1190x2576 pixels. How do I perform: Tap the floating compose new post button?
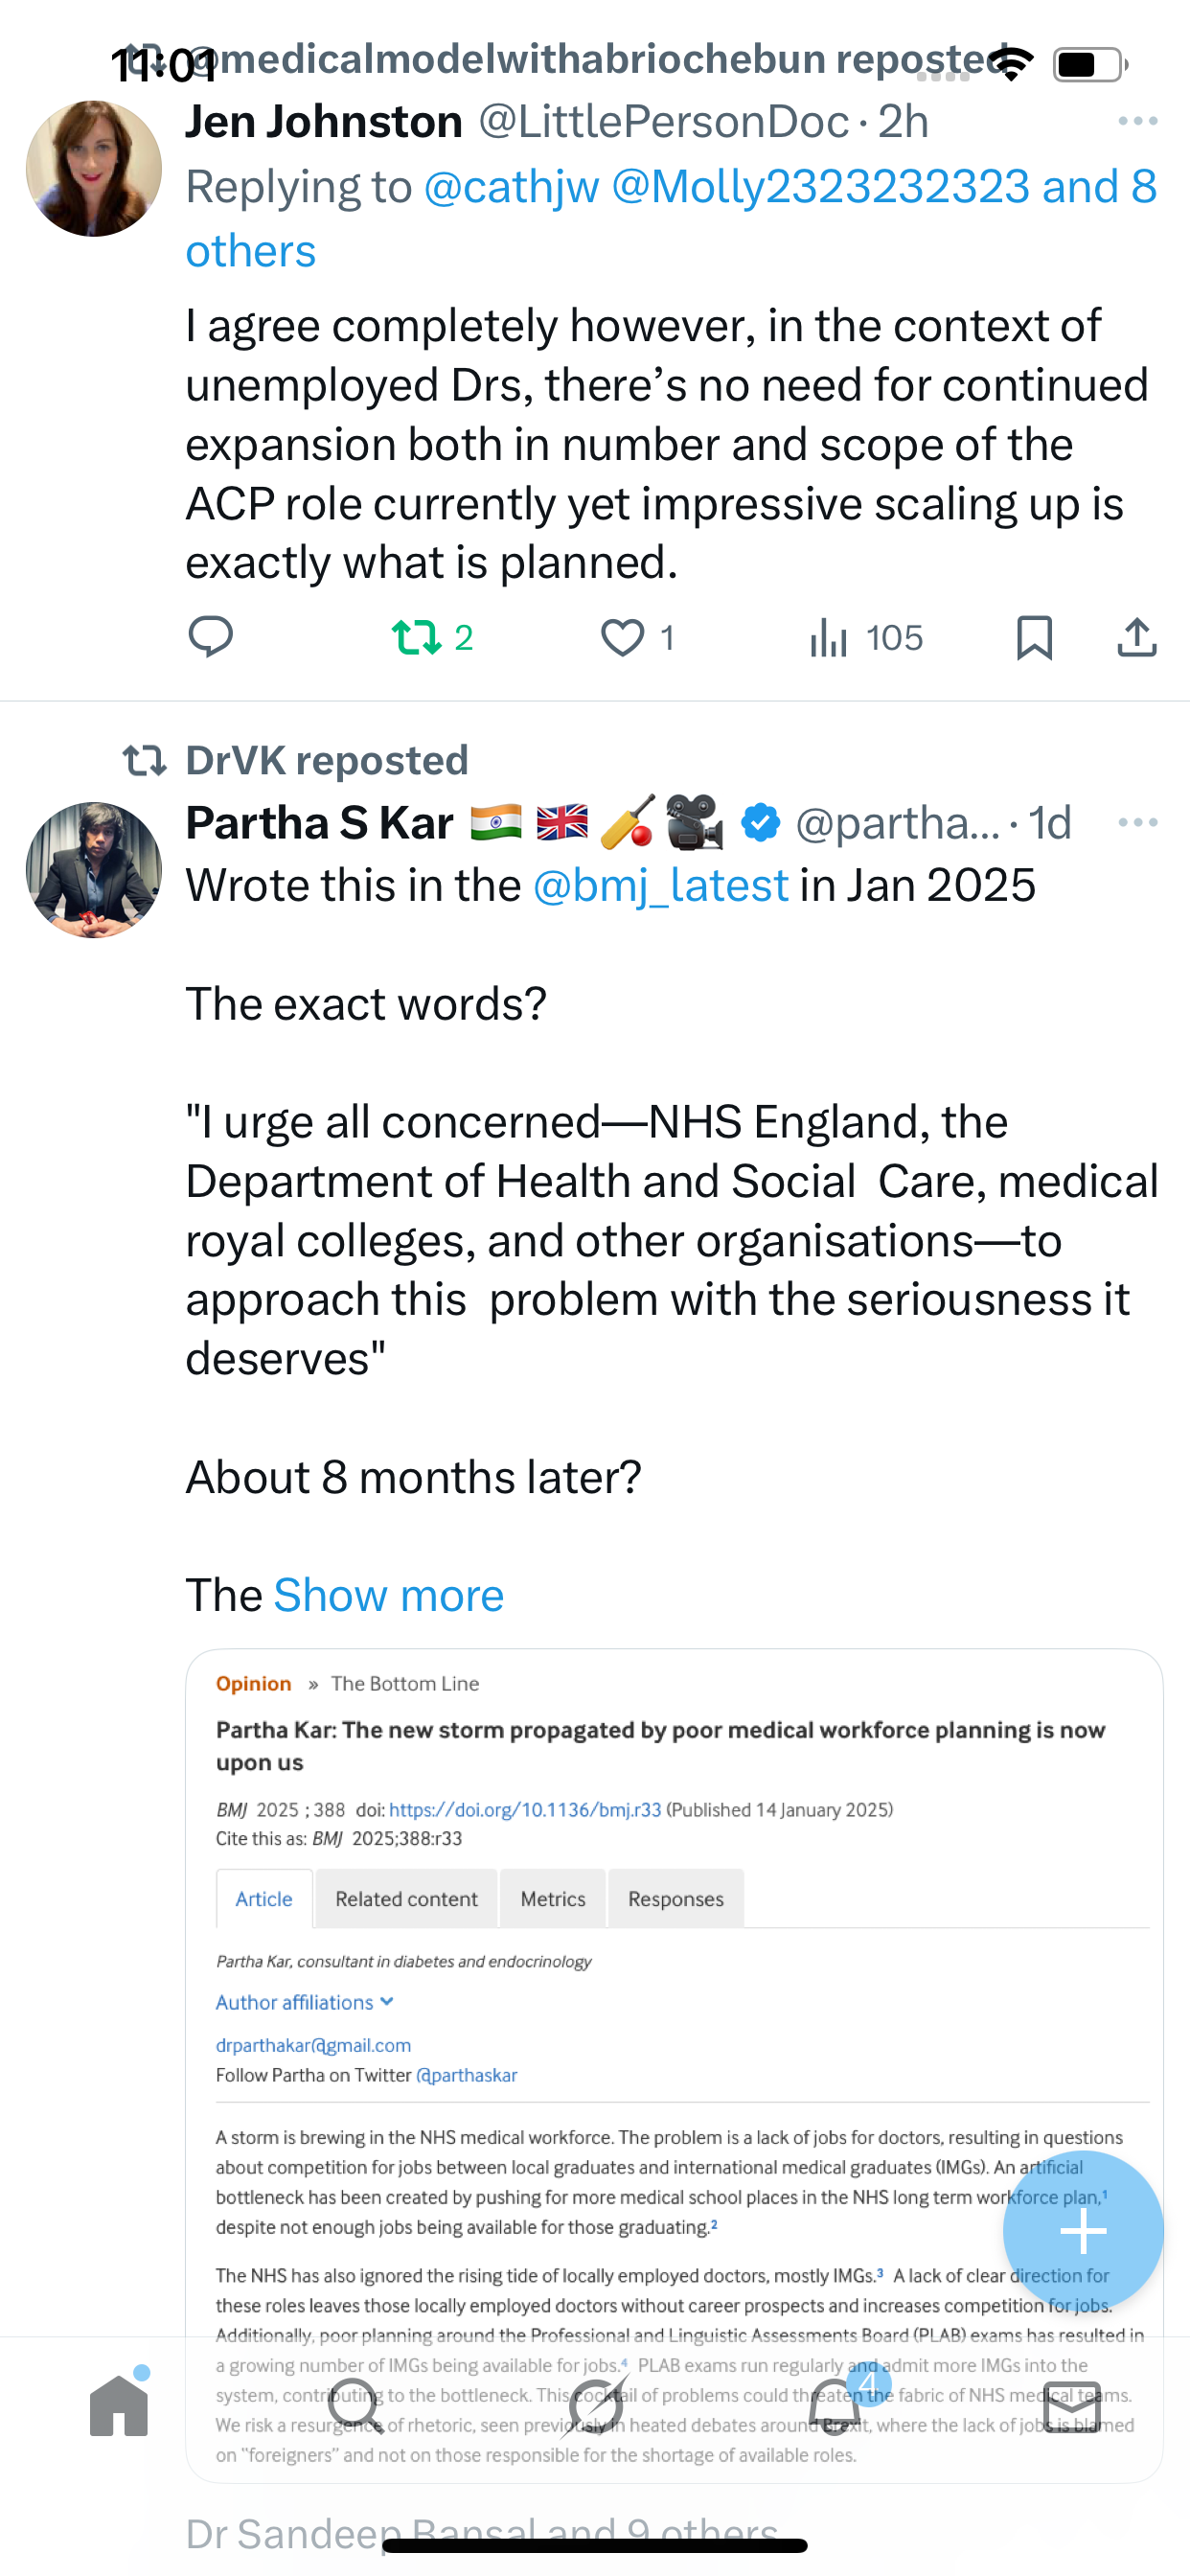tap(1082, 2231)
